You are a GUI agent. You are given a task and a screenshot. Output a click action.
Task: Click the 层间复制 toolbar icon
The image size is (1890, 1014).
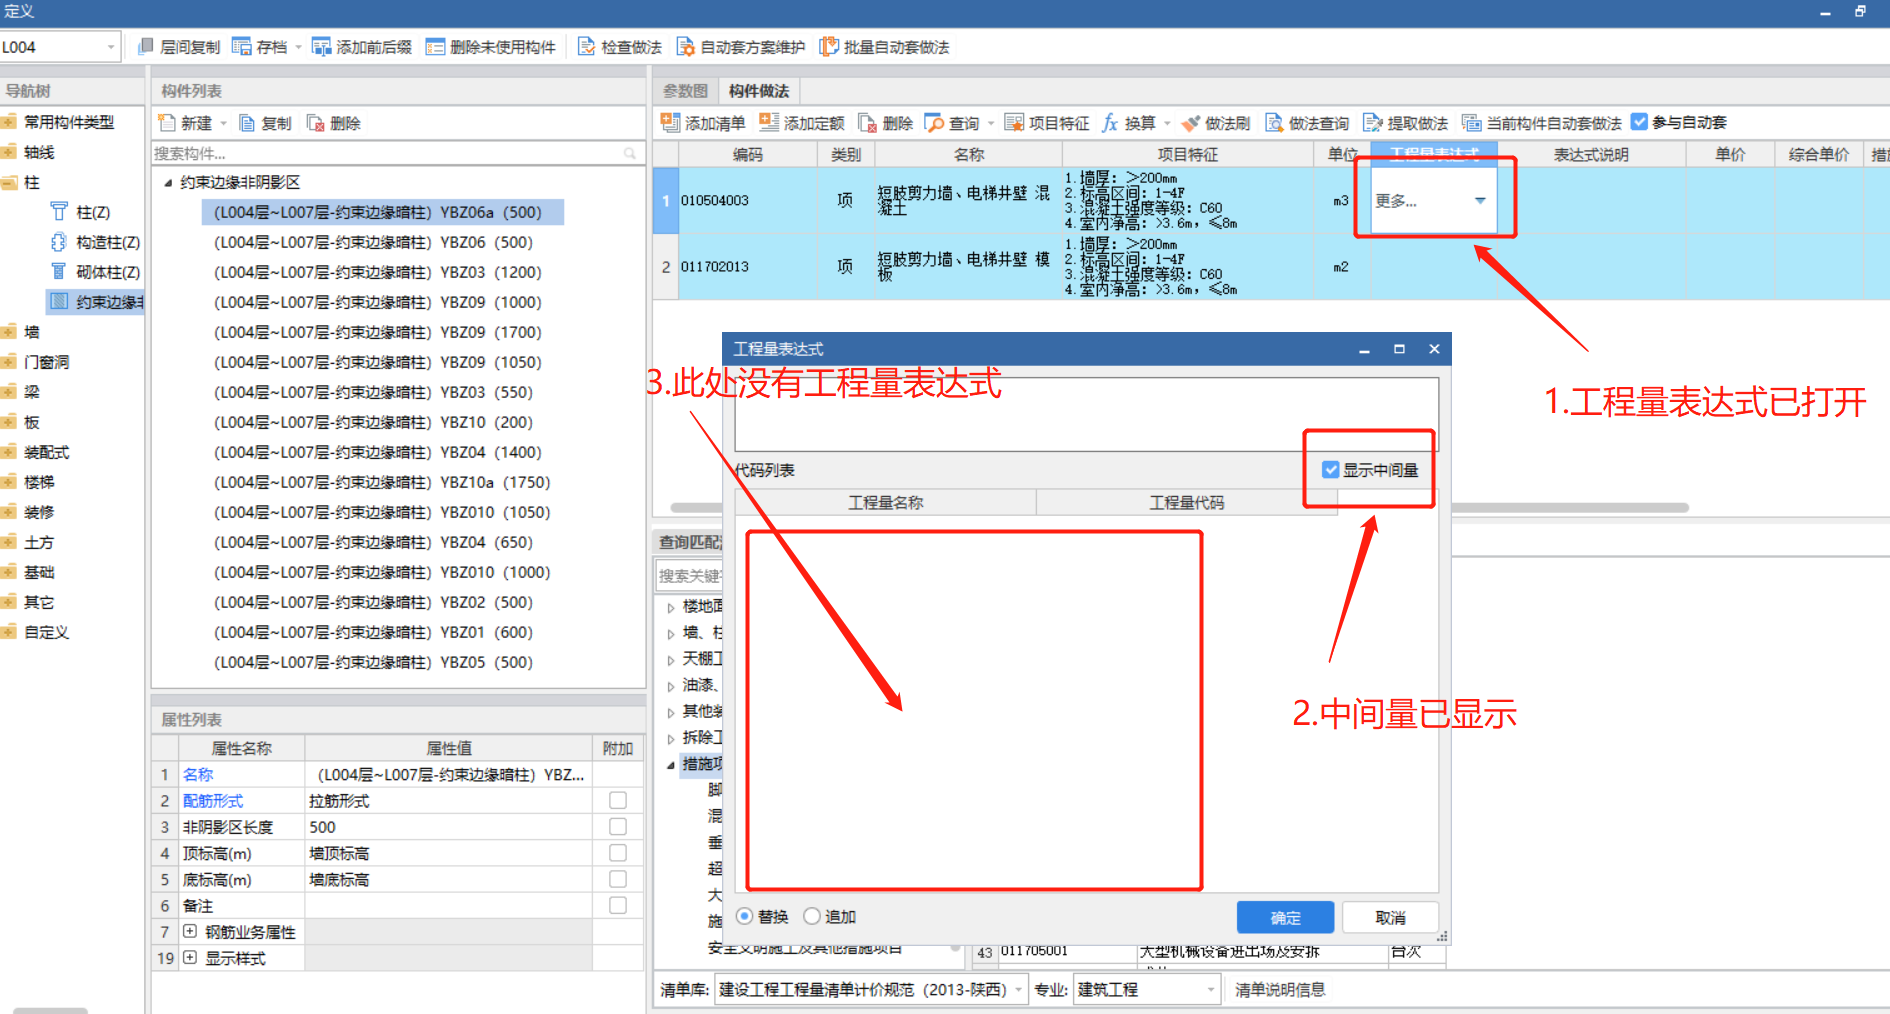click(145, 47)
